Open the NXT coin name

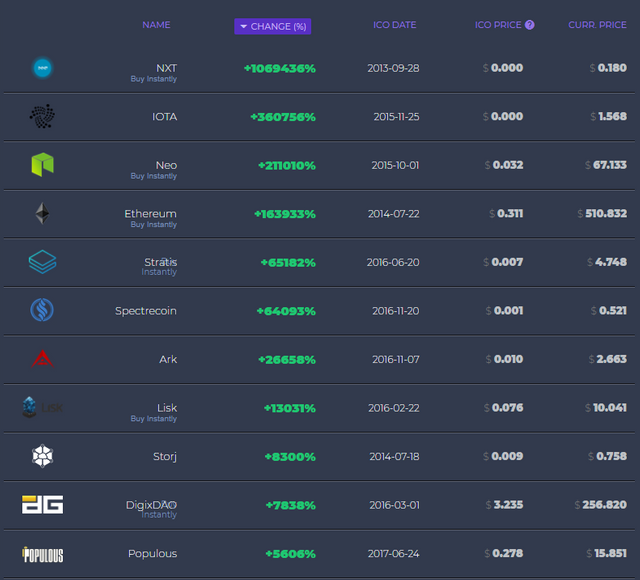[167, 68]
